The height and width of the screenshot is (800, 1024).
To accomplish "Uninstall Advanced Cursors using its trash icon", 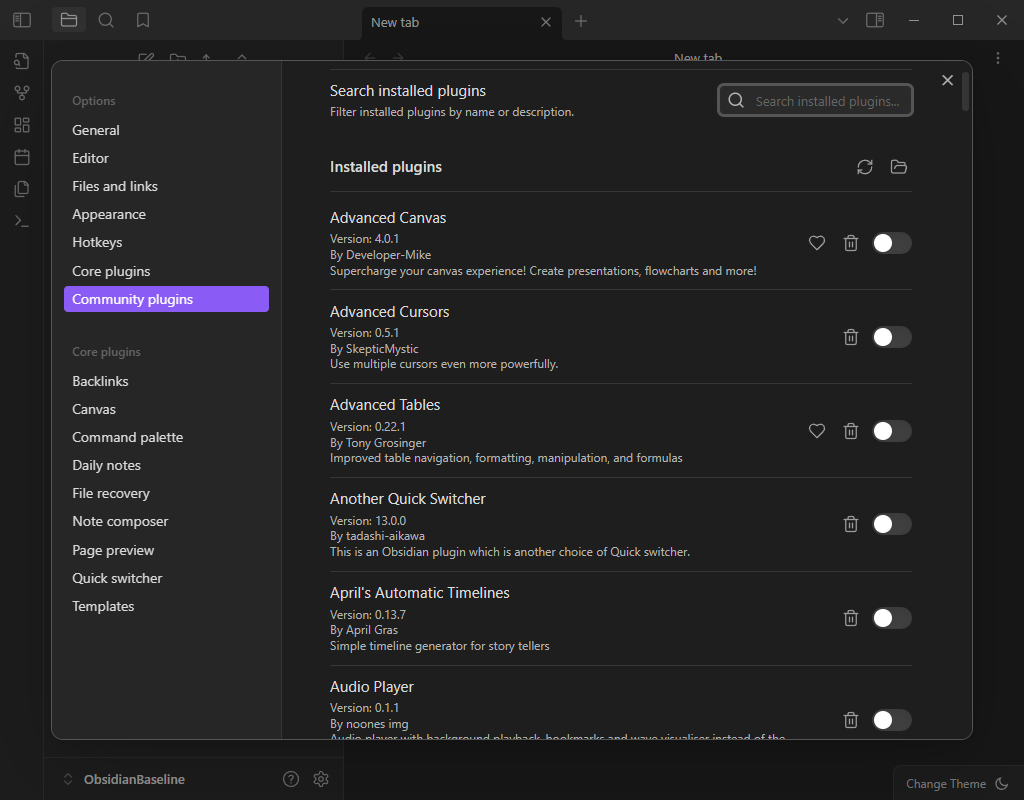I will click(850, 337).
